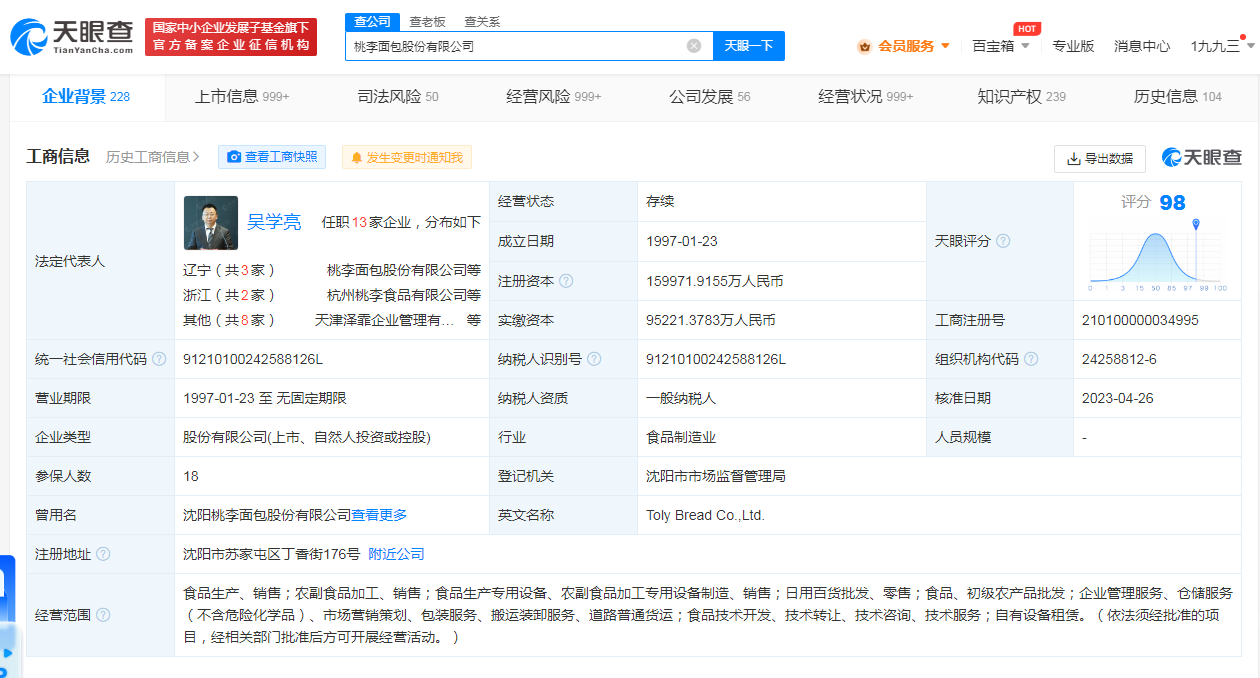Open the help icon beside 组织机构代码
The height and width of the screenshot is (678, 1260).
[1031, 359]
